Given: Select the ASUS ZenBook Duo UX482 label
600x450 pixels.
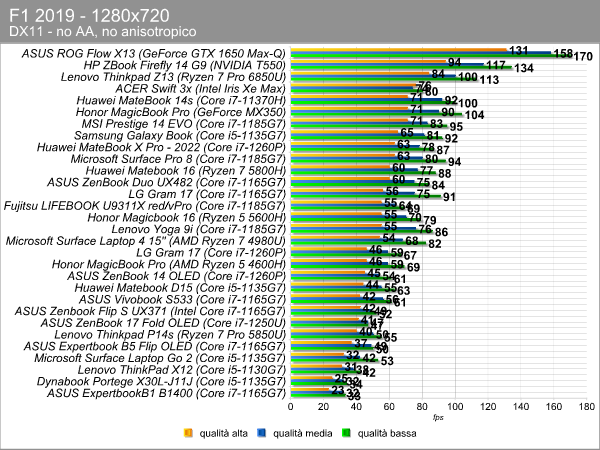Looking at the screenshot, I should [166, 183].
